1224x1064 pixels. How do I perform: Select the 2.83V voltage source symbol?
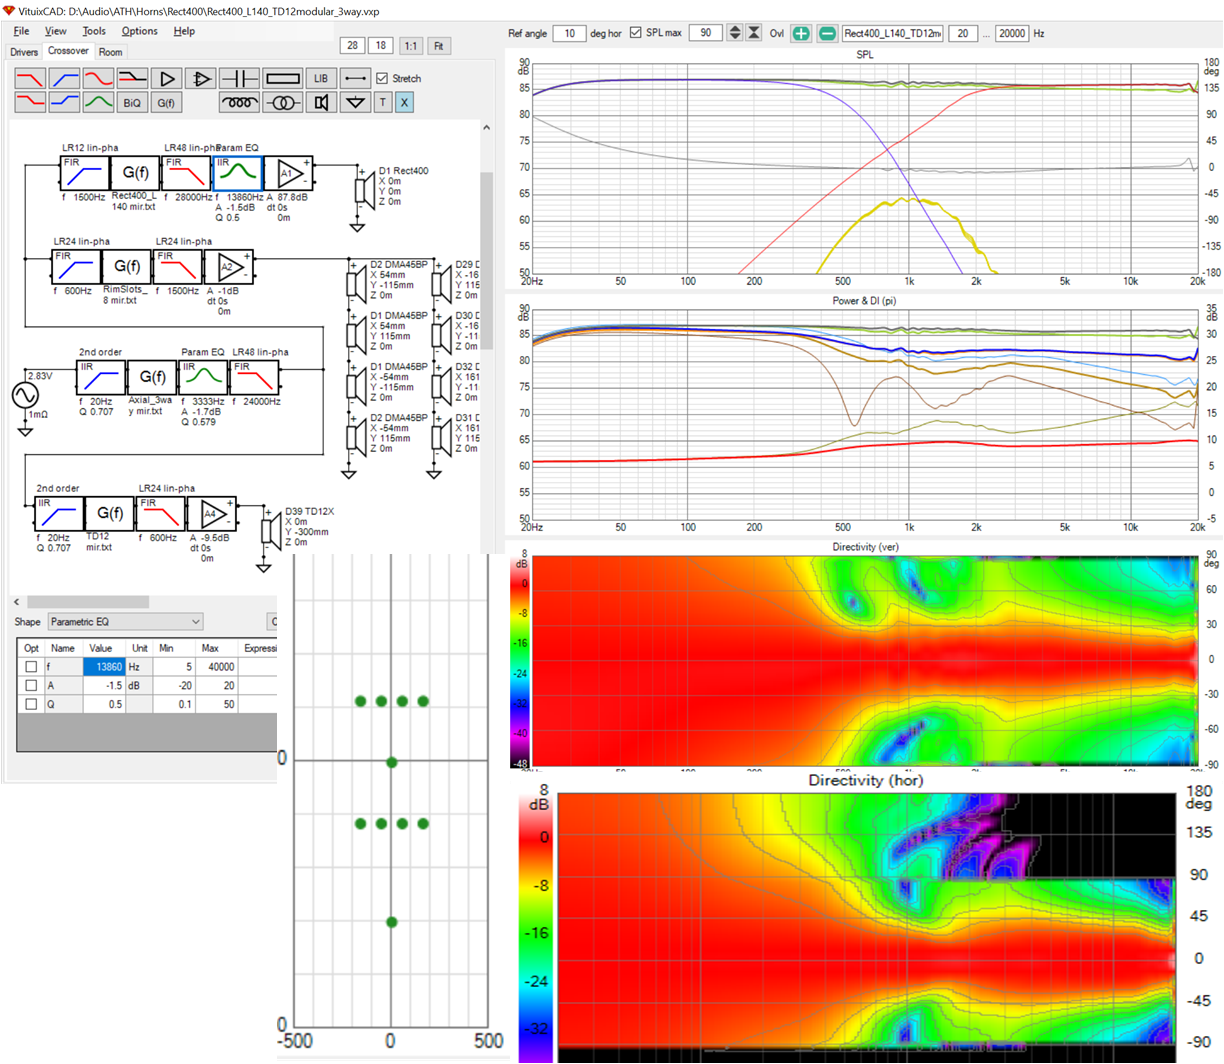click(x=25, y=395)
